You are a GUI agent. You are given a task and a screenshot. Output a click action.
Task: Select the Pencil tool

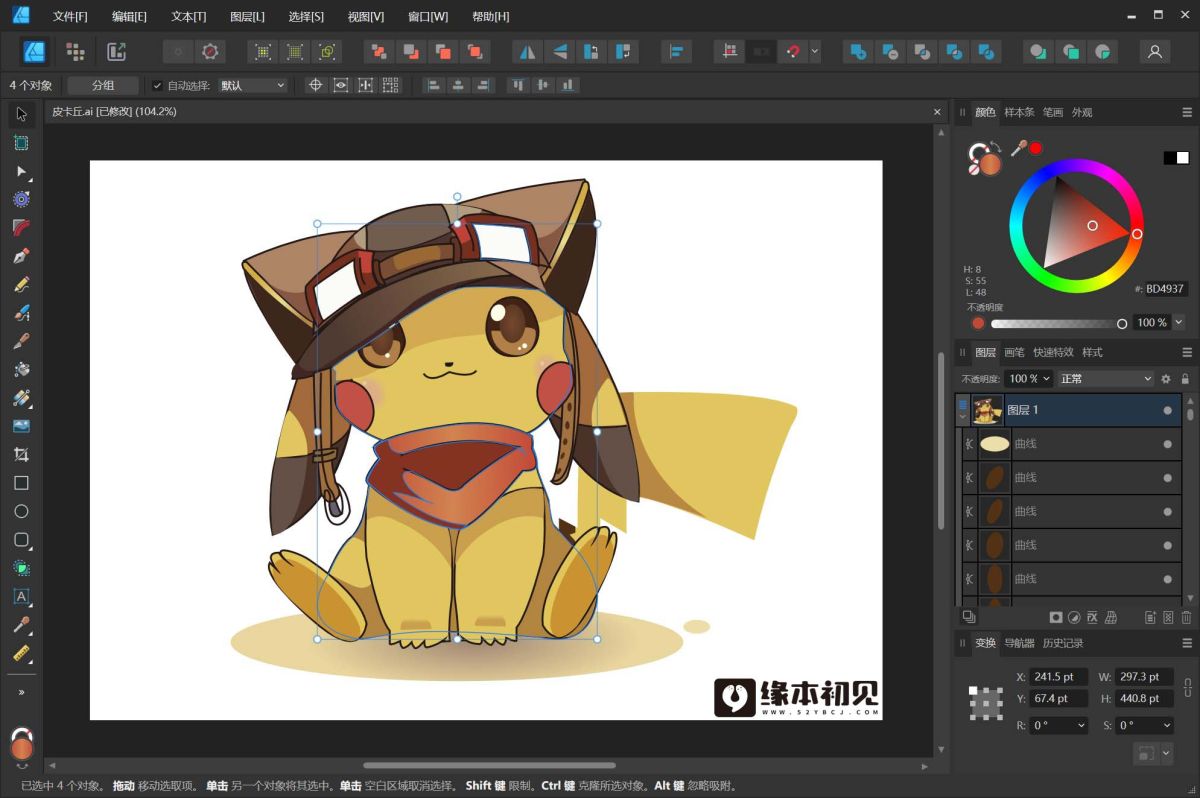[x=21, y=285]
